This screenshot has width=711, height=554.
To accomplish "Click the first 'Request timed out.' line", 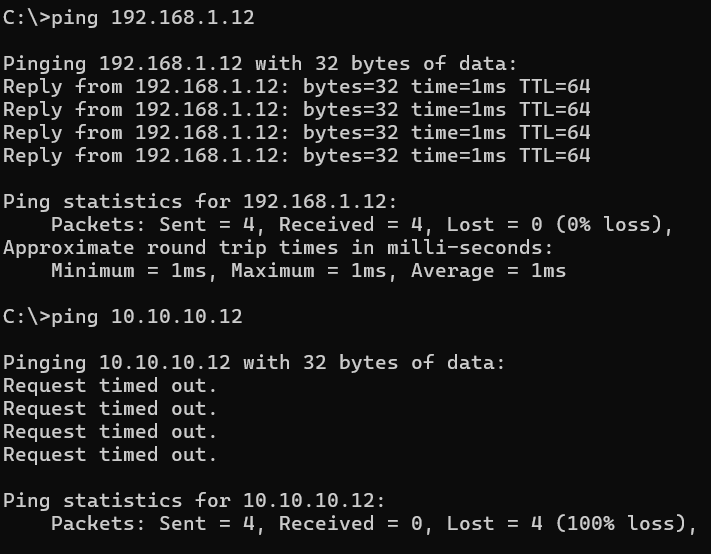I will tap(110, 385).
